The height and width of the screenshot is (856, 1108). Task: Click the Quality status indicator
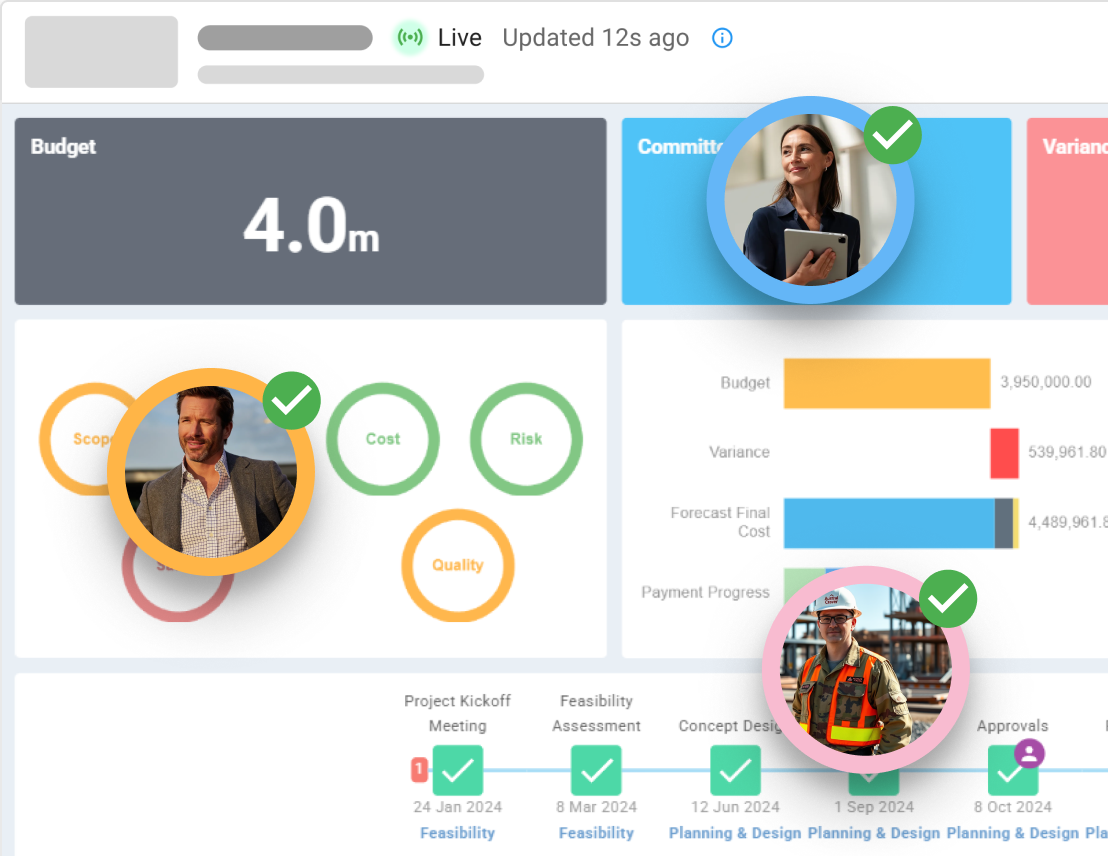point(458,565)
